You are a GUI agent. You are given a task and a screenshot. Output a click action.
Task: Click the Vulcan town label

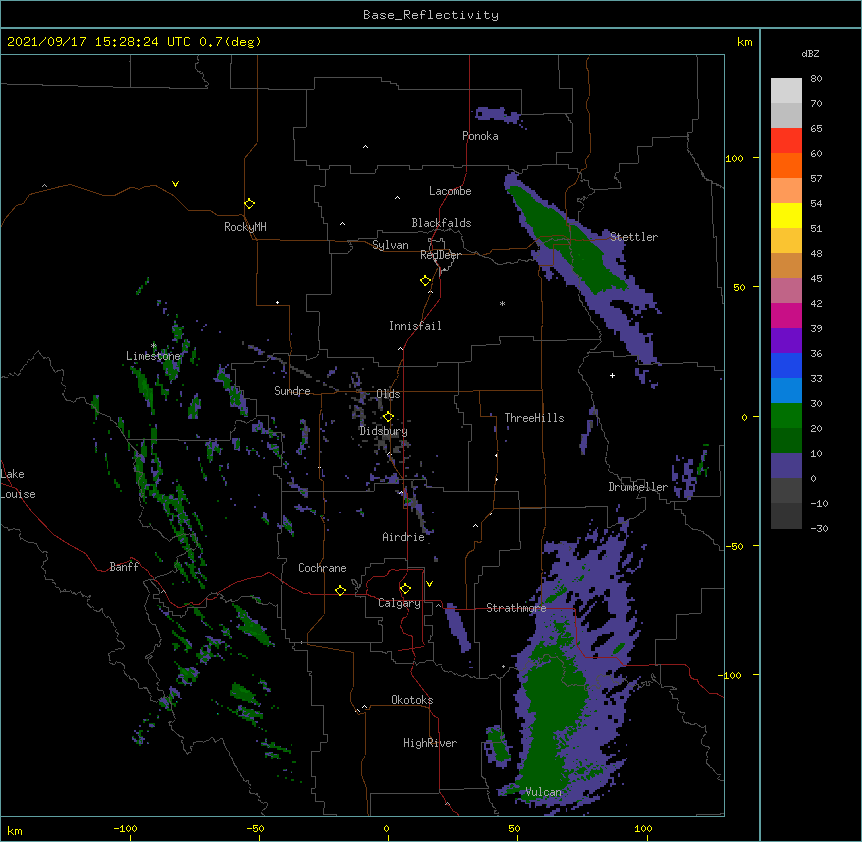pyautogui.click(x=544, y=792)
